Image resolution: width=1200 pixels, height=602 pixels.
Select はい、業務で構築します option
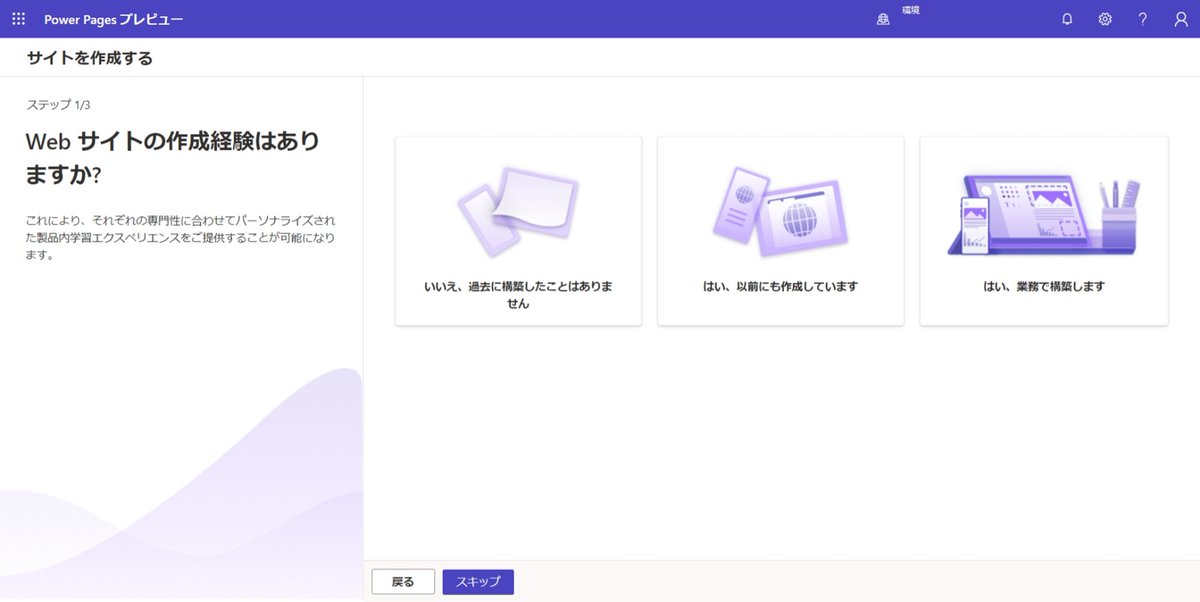pos(1043,230)
